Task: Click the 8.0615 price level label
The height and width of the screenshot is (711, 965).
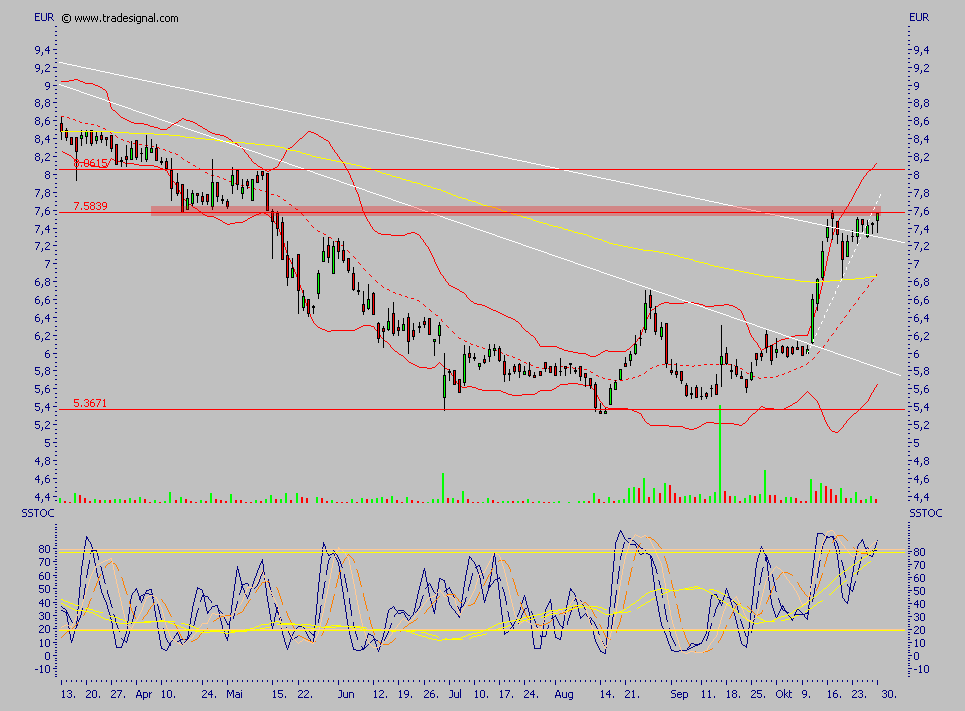Action: tap(91, 163)
